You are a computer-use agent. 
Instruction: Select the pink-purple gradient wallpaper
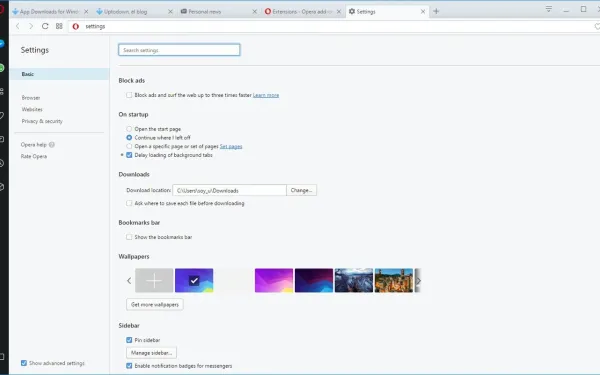[274, 280]
